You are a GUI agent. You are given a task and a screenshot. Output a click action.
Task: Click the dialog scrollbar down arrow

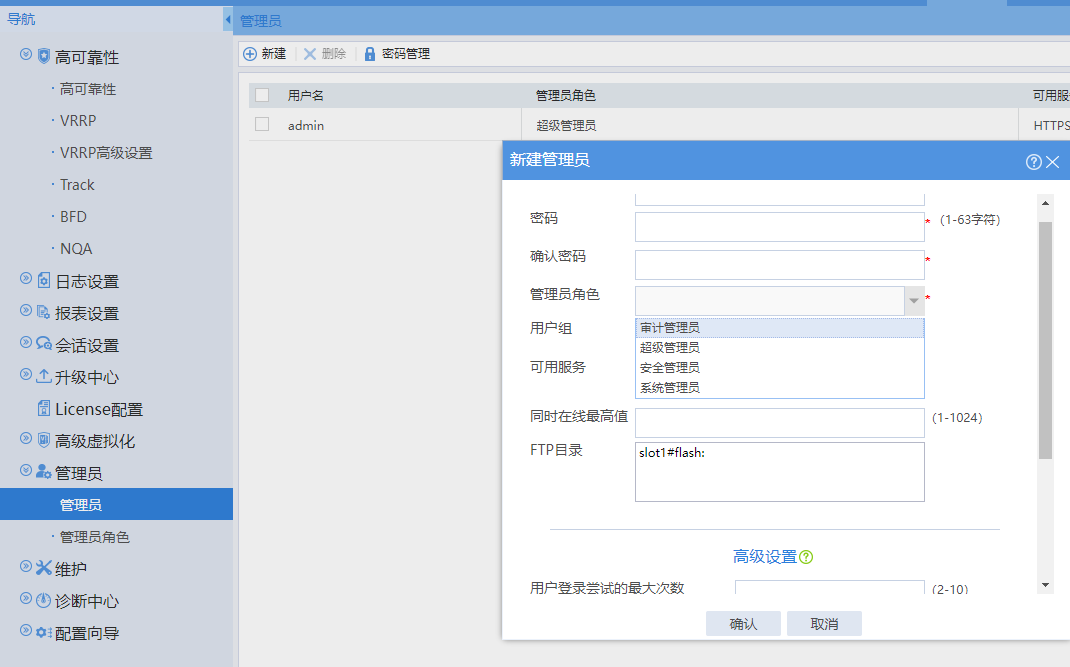(1045, 585)
